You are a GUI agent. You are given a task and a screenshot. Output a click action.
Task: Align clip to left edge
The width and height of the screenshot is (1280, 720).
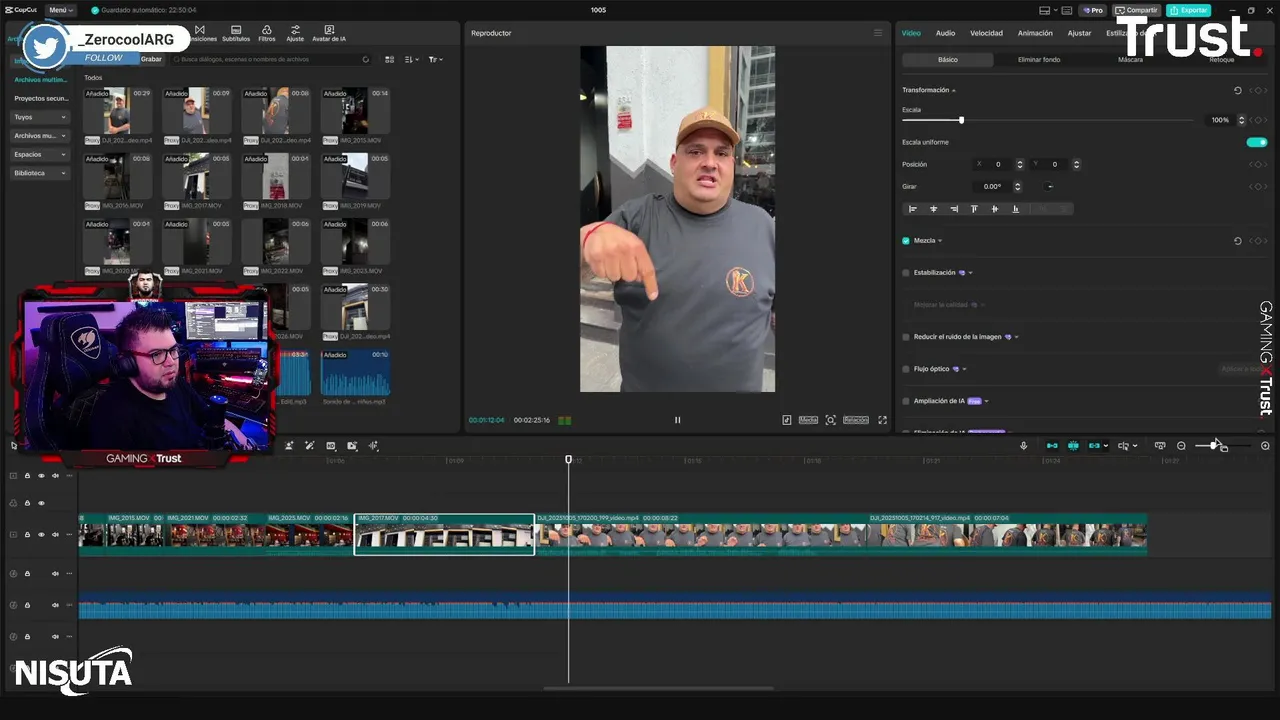(x=913, y=209)
